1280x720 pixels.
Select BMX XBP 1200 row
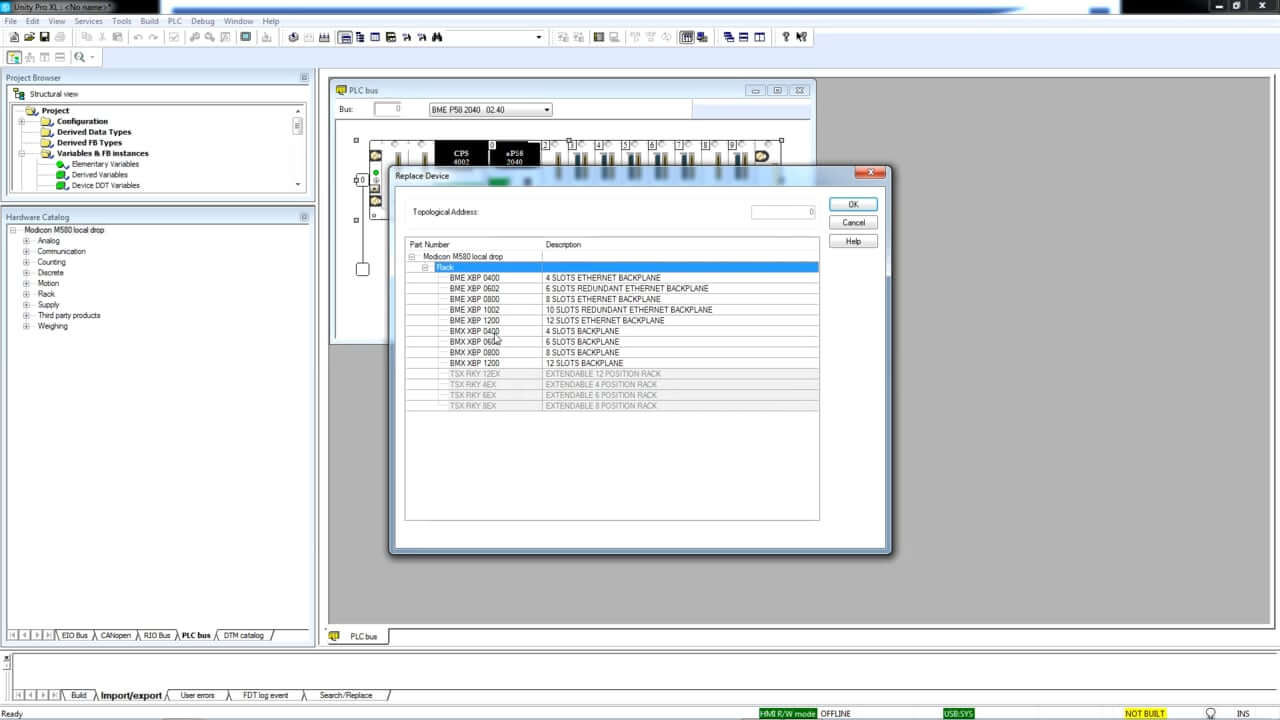tap(612, 363)
